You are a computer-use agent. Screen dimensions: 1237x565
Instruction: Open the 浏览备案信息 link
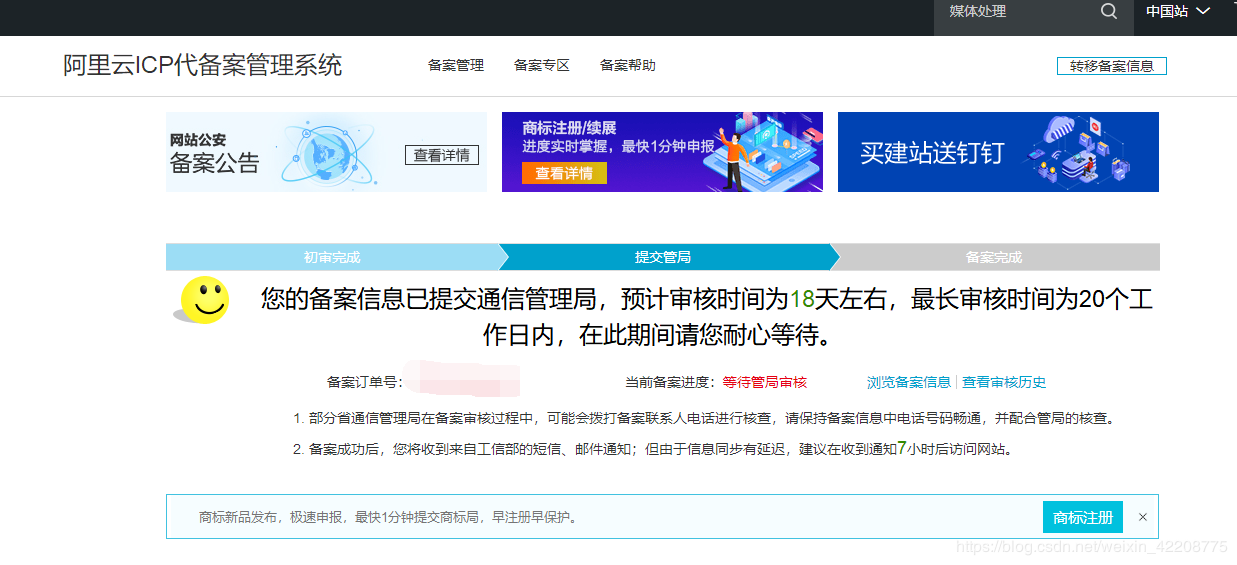click(909, 382)
